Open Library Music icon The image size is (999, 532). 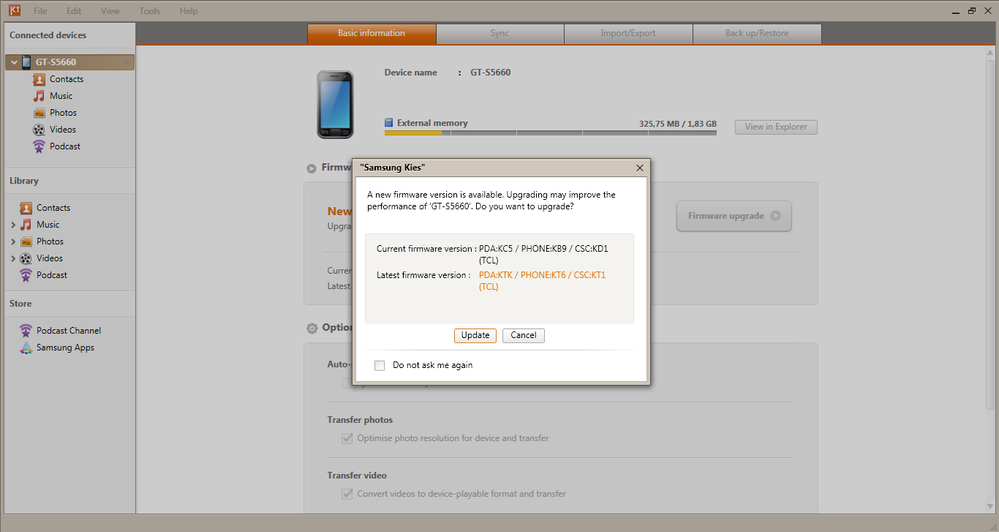(25, 224)
